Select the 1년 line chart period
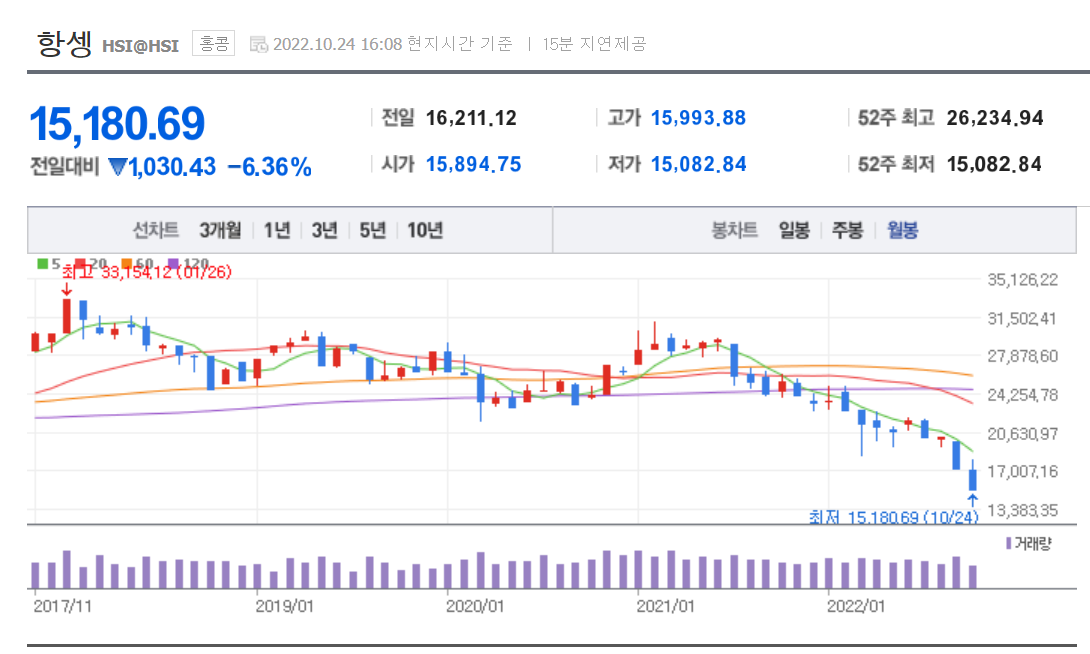This screenshot has width=1090, height=654. (277, 230)
